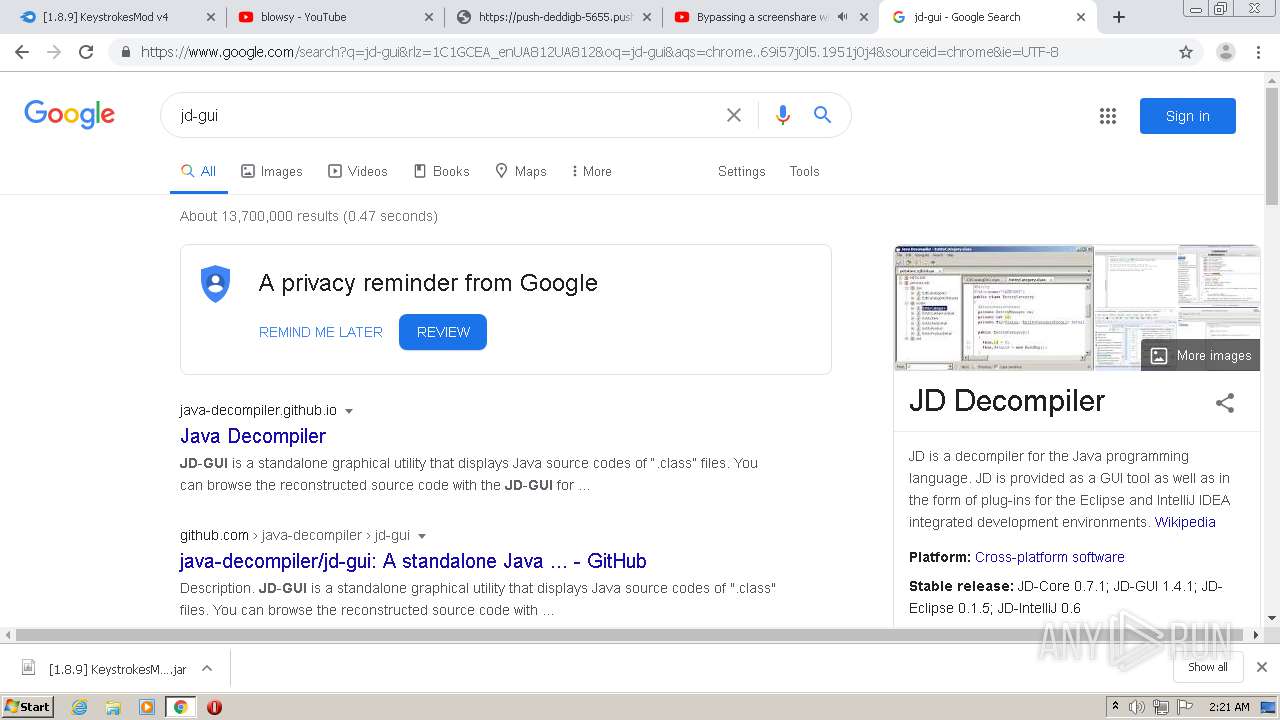
Task: Click network icon in system tray
Action: [x=1161, y=707]
